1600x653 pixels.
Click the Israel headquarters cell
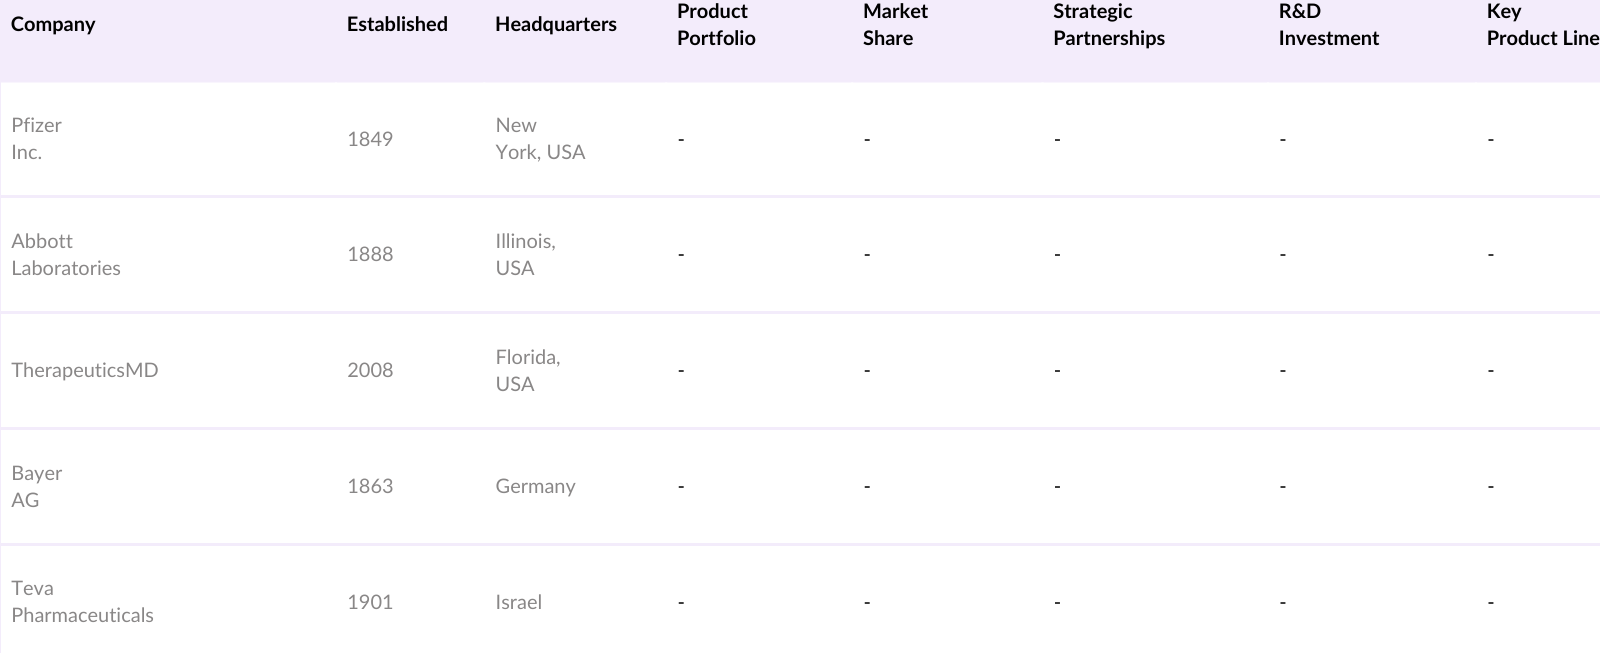518,602
